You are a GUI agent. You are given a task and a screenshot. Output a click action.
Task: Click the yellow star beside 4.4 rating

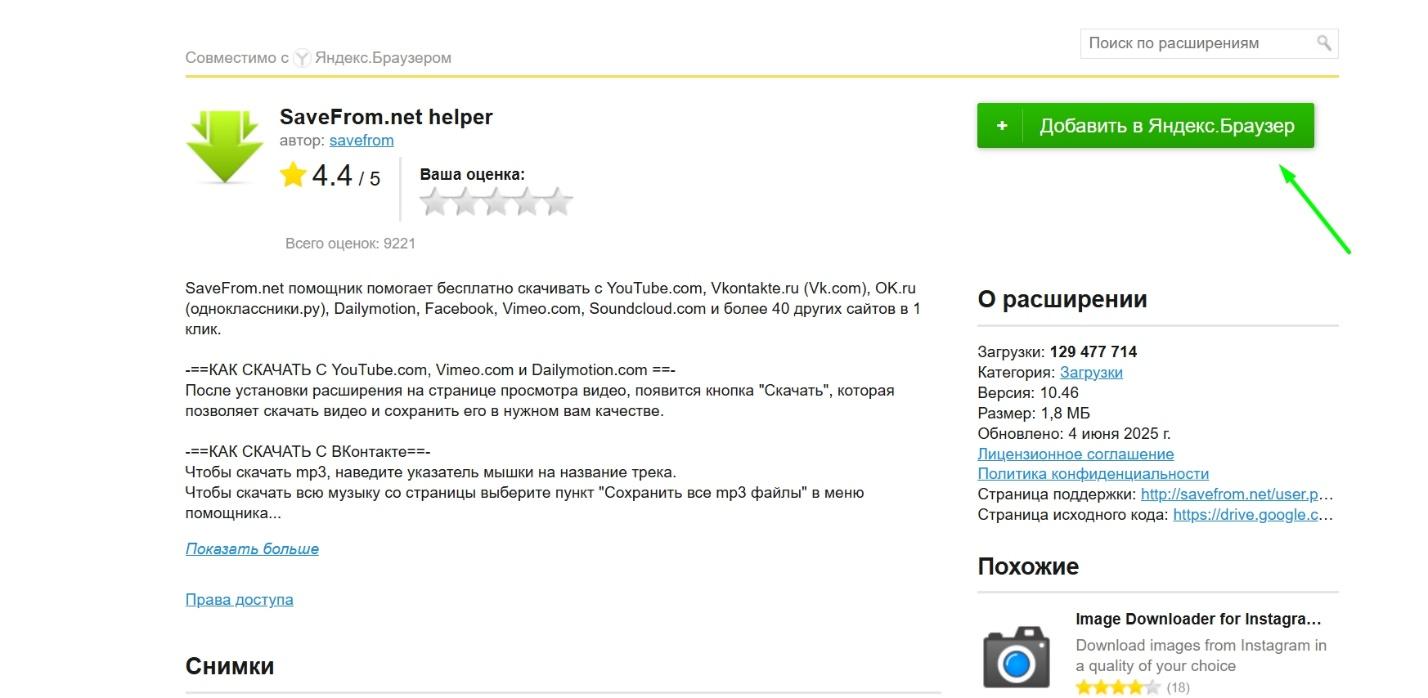click(293, 176)
